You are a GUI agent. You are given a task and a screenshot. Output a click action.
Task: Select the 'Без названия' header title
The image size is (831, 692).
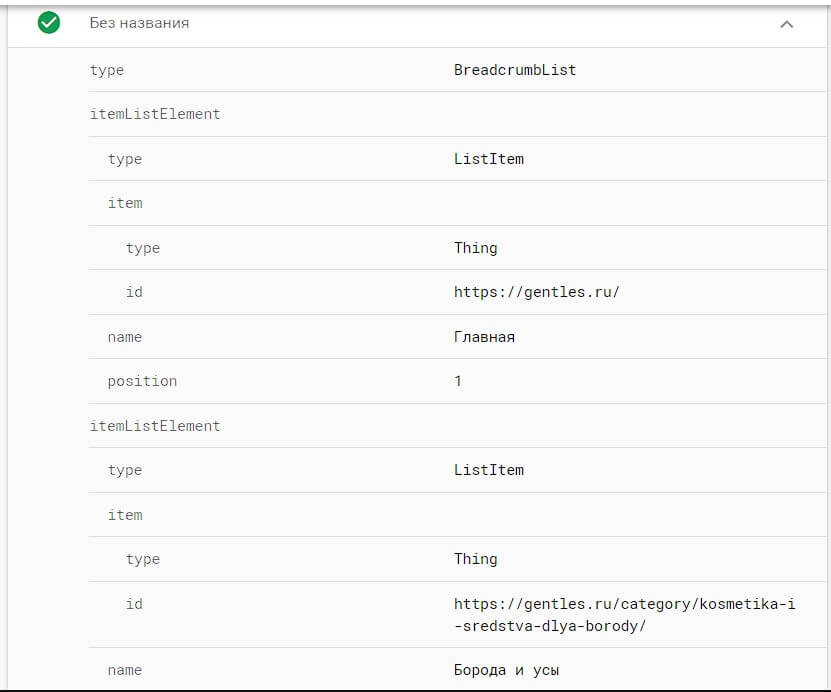[139, 23]
